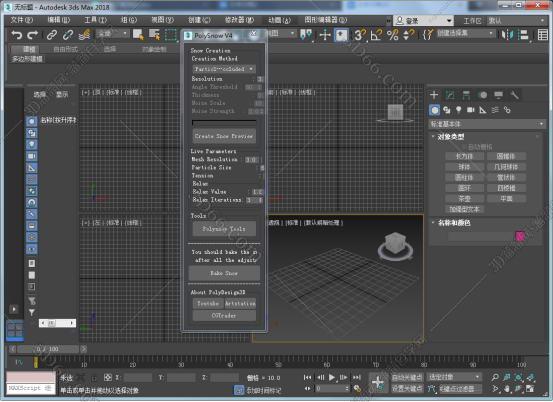Open the workspace dropdown at top right

516,20
